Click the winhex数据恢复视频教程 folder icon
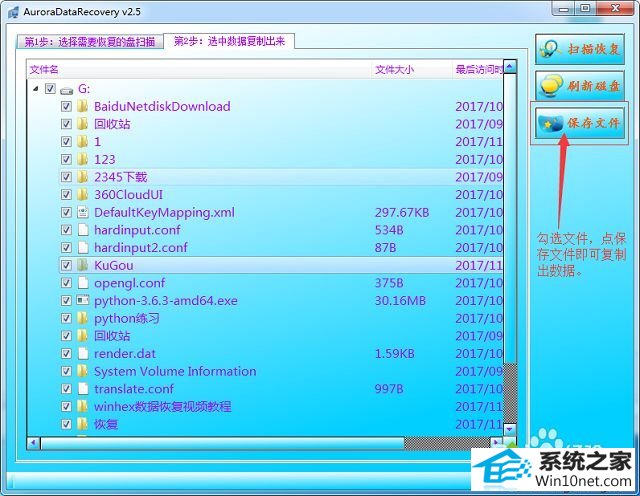 coord(82,406)
